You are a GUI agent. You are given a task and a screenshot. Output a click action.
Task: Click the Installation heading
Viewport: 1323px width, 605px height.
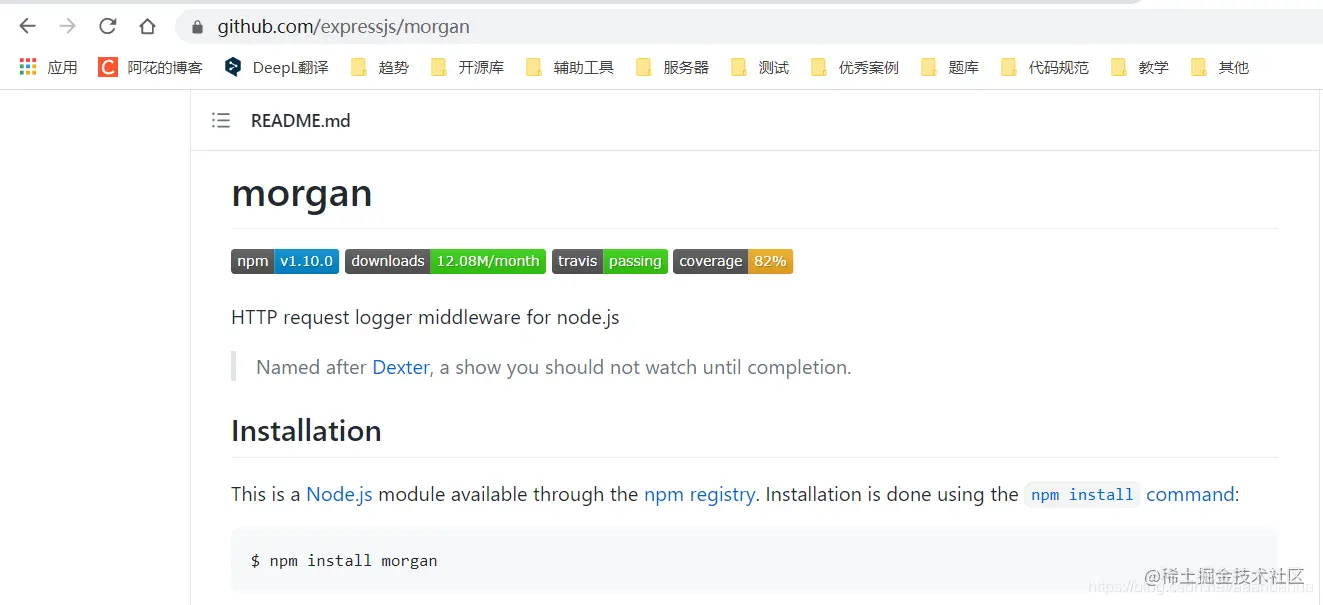coord(306,431)
